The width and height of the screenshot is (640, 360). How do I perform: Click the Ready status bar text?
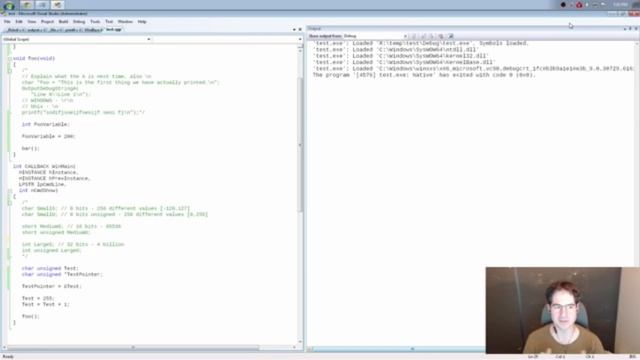click(x=8, y=357)
